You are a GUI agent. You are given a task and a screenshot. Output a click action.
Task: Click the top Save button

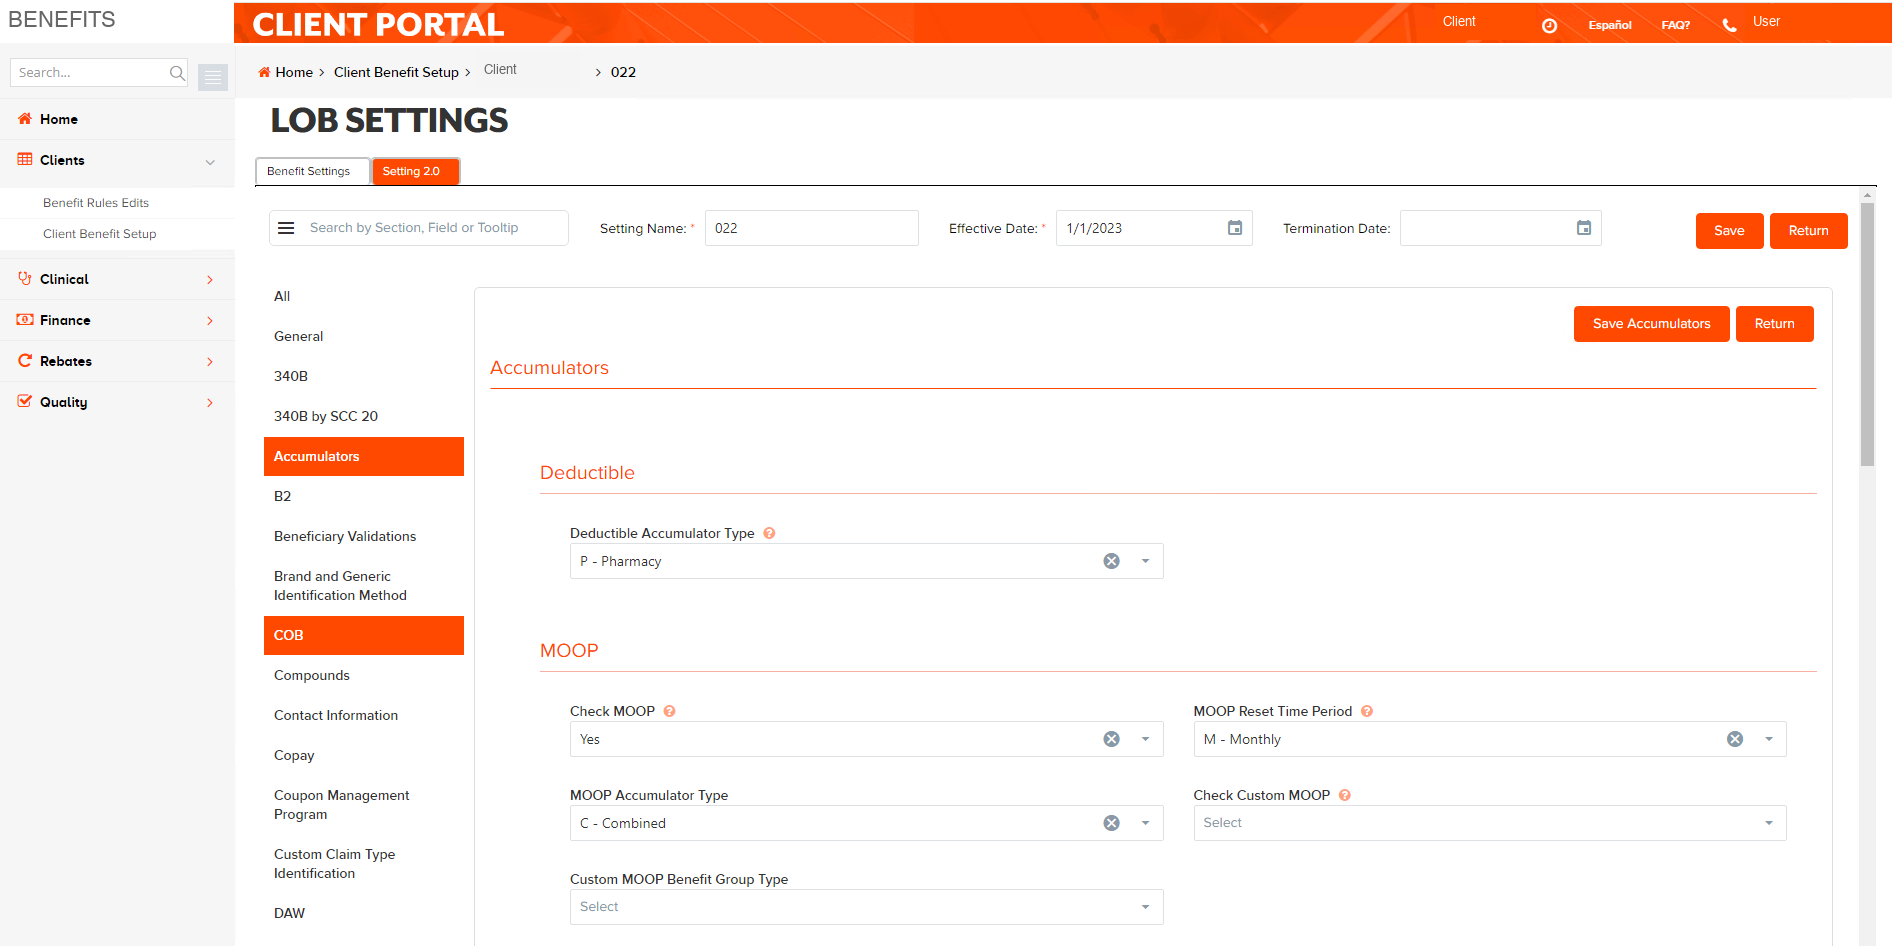click(x=1729, y=231)
